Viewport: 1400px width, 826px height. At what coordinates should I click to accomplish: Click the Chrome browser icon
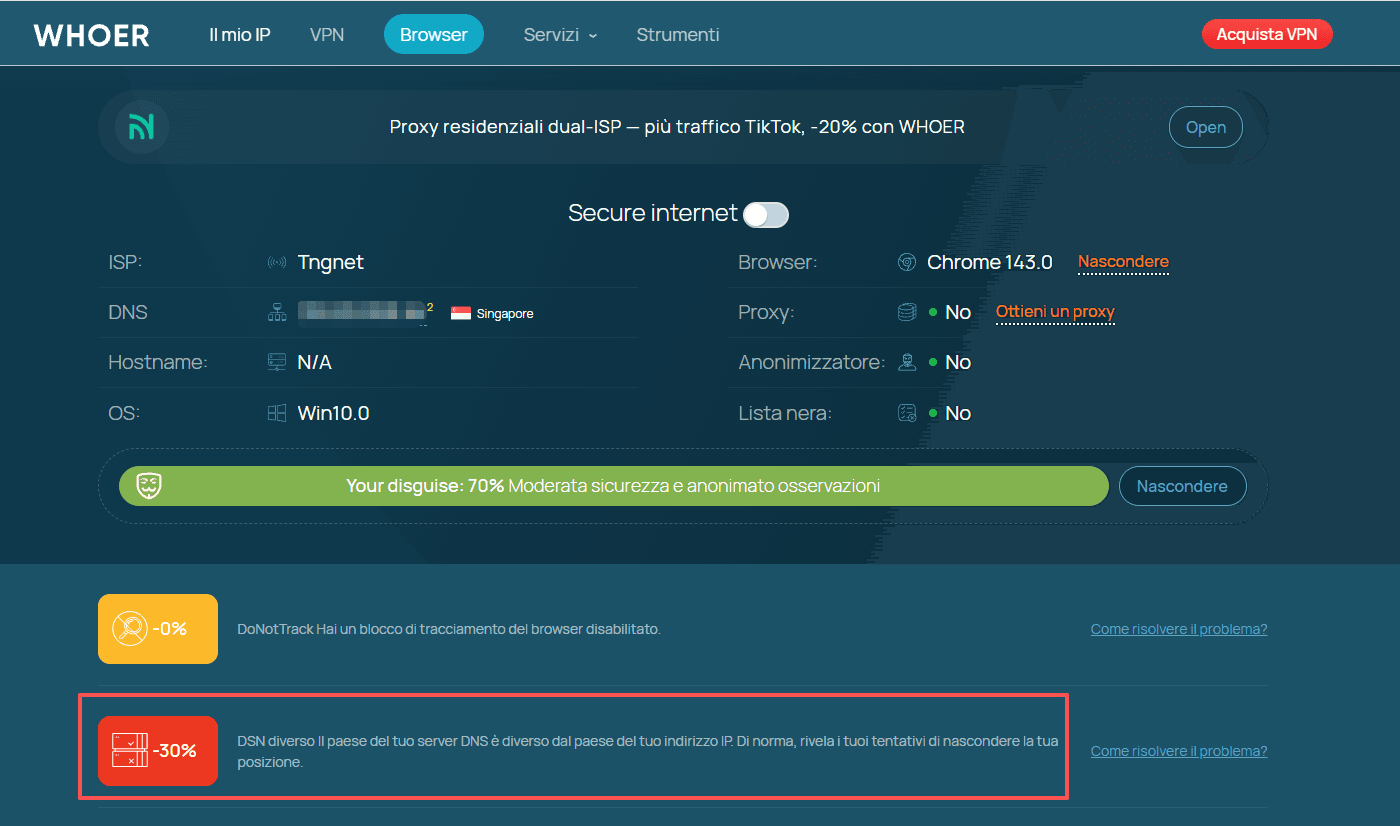click(x=907, y=263)
